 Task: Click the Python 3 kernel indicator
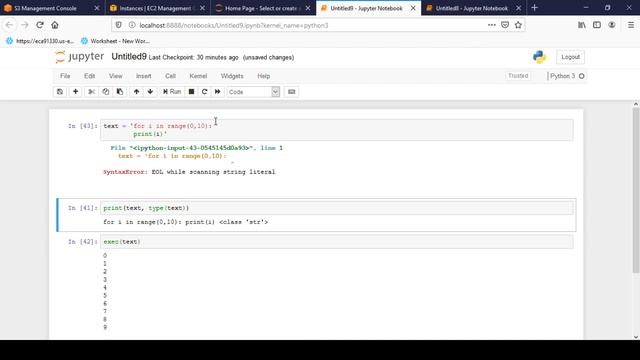click(x=567, y=76)
